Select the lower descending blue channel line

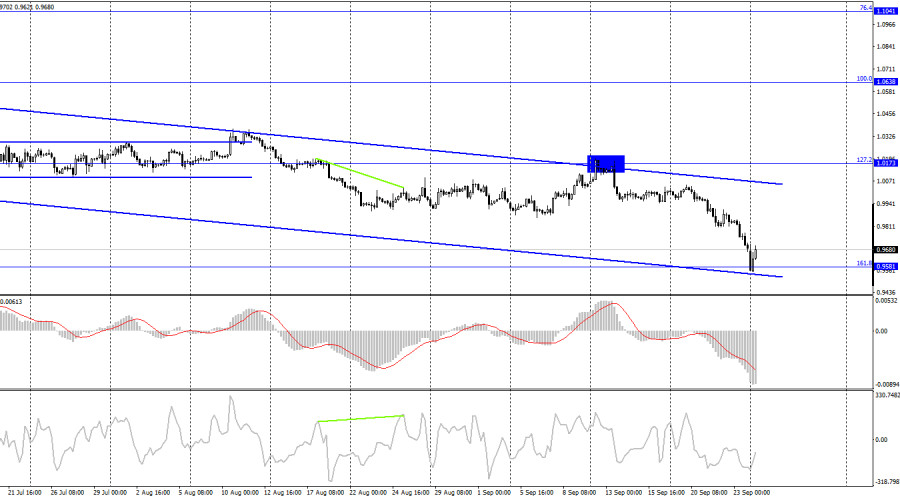(x=391, y=239)
